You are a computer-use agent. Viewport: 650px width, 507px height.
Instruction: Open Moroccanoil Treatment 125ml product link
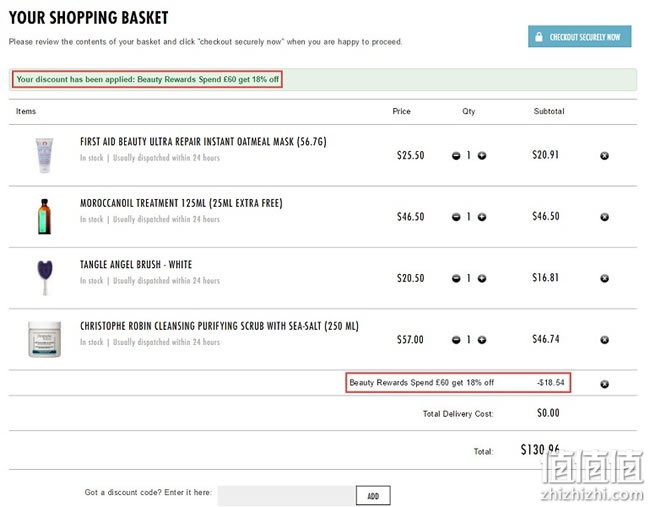[181, 203]
